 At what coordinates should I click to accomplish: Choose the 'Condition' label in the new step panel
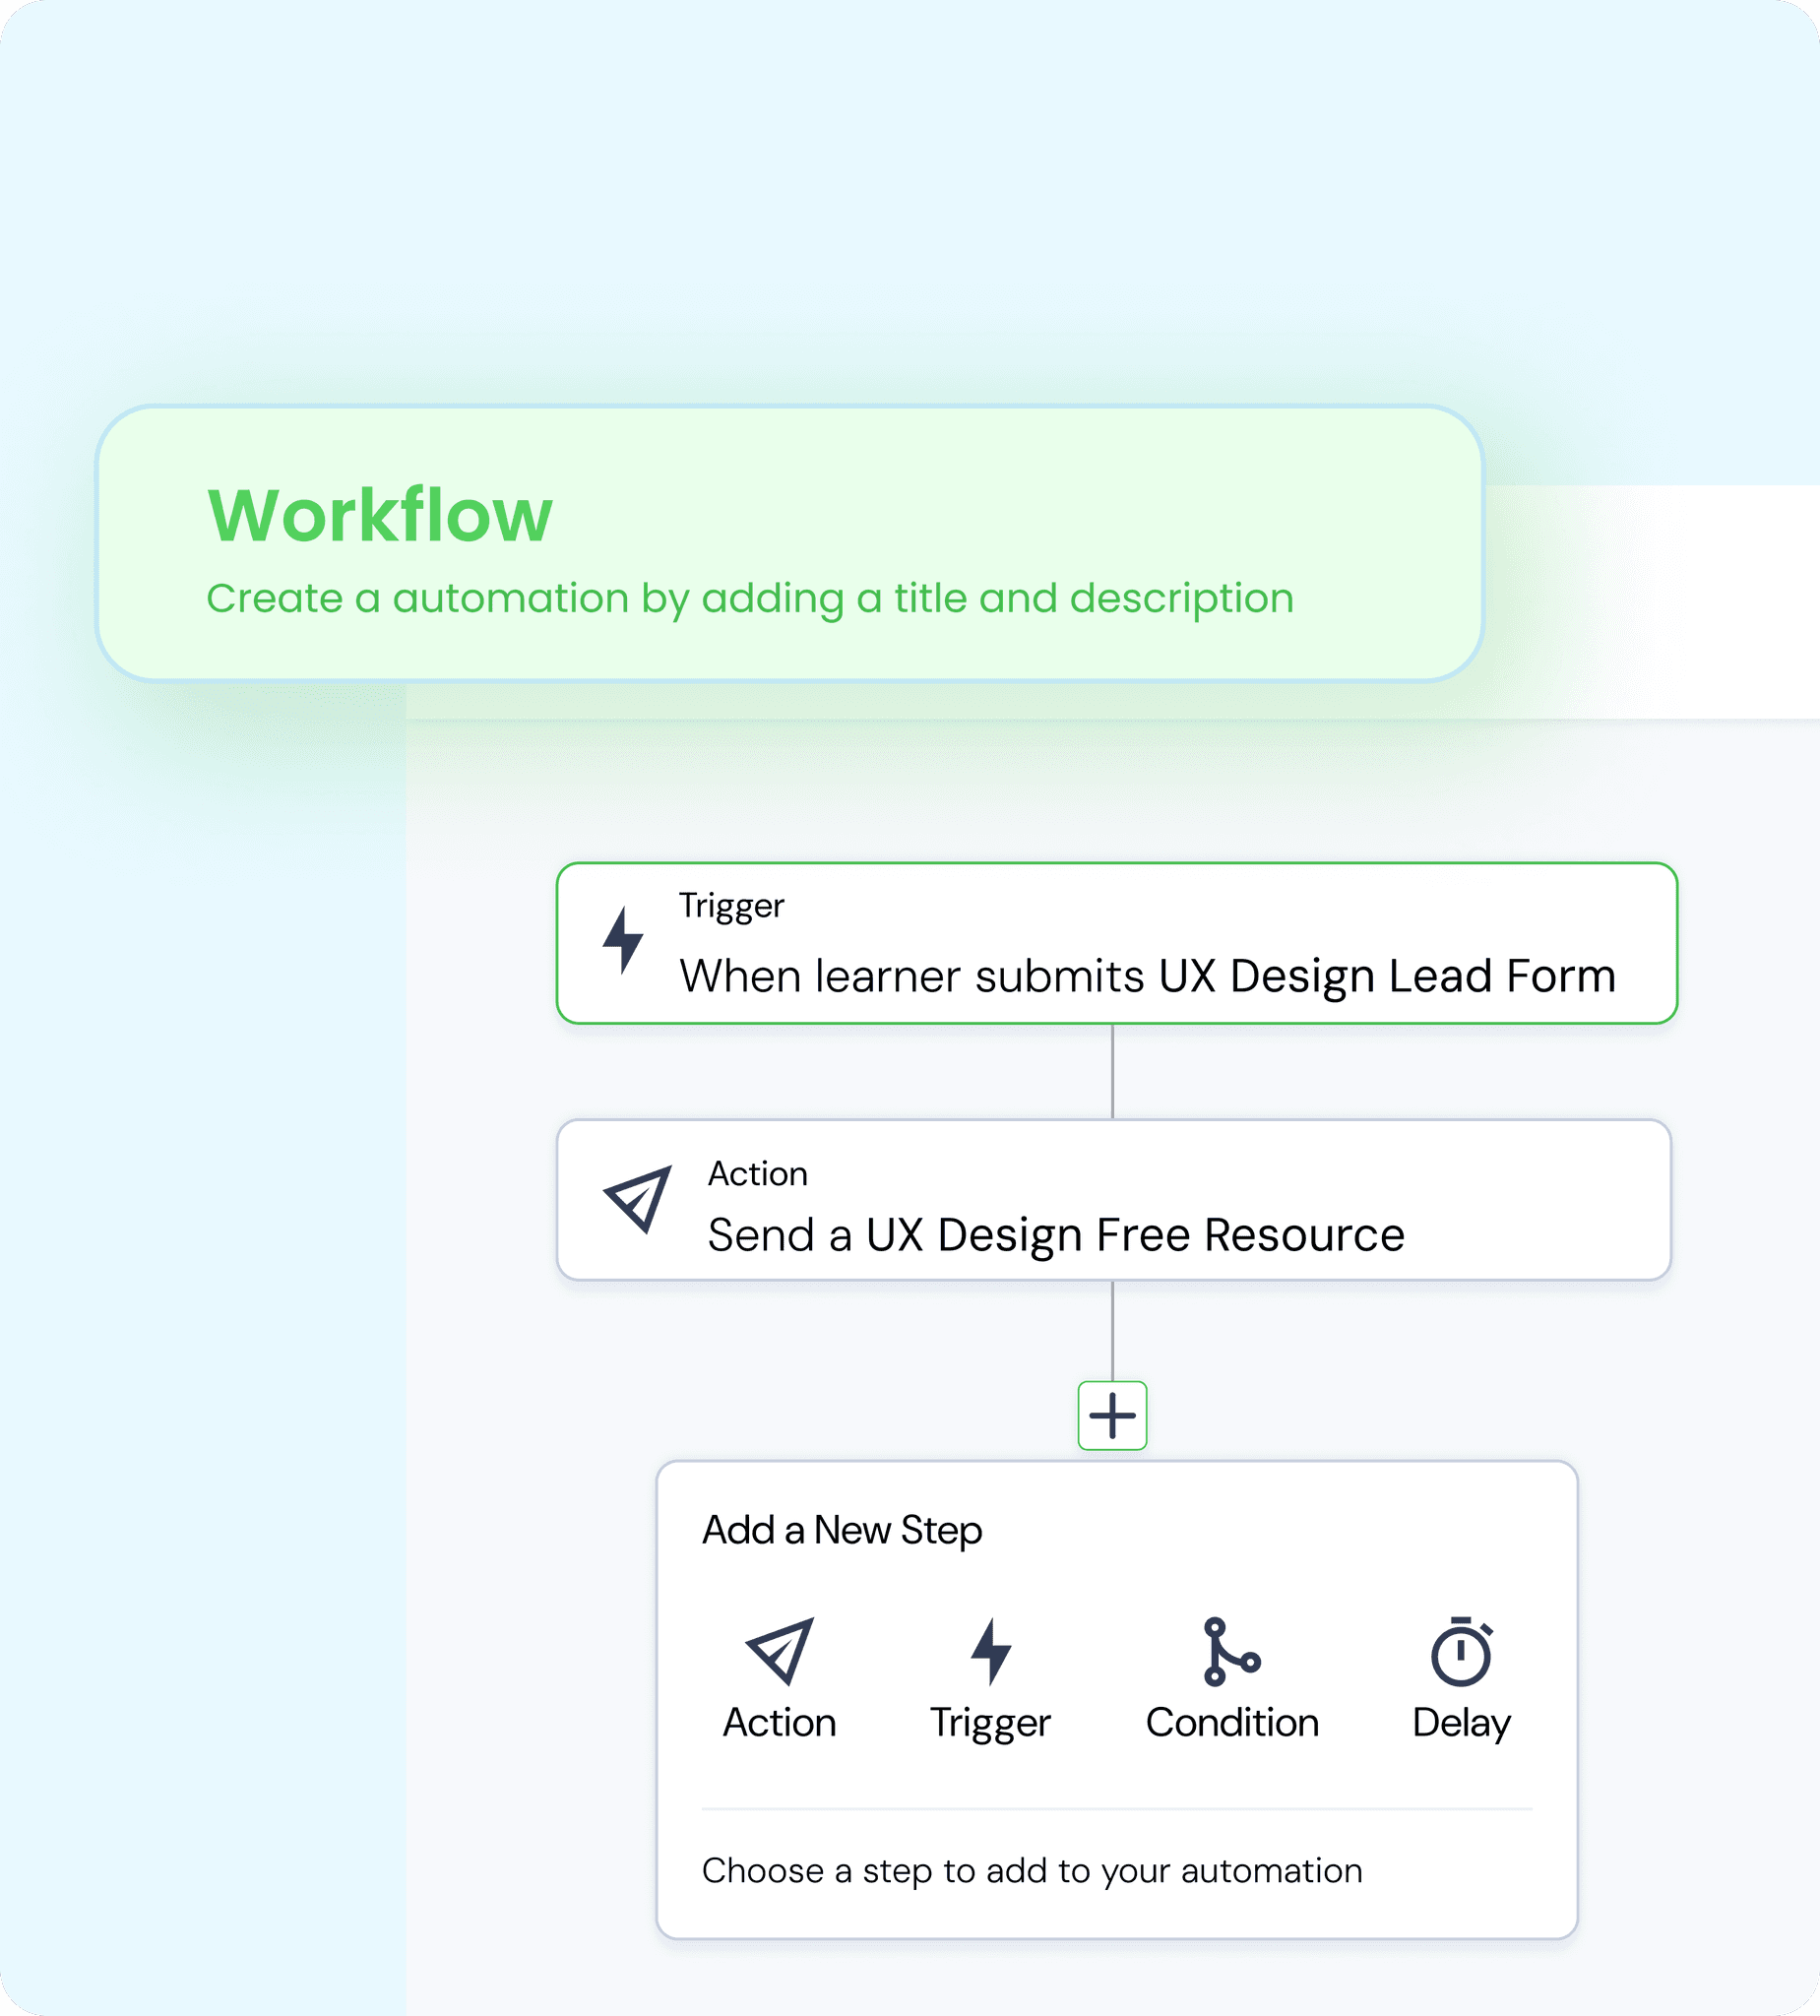point(1232,1723)
